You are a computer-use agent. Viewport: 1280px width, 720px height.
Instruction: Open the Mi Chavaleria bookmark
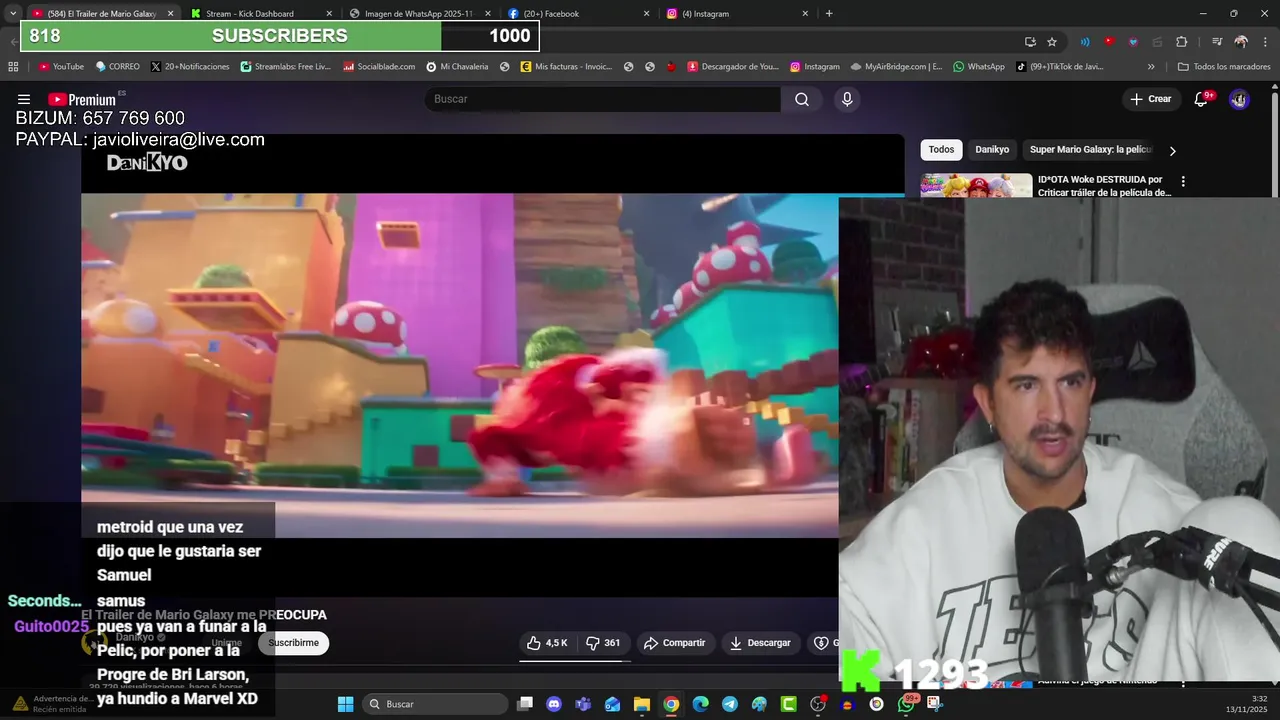click(x=457, y=67)
